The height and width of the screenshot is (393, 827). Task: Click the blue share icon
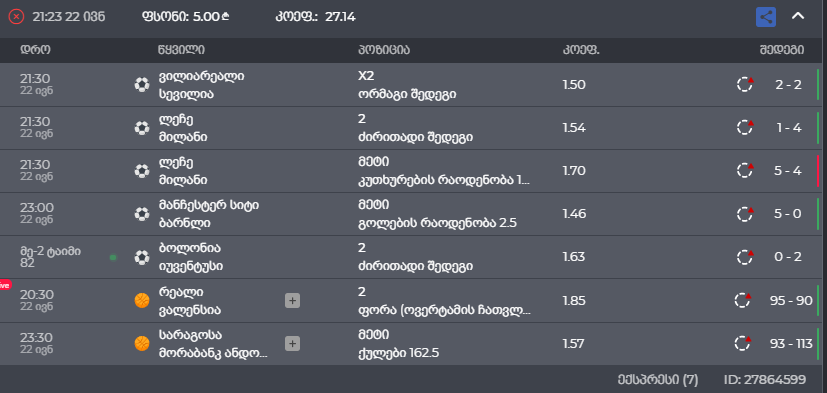(766, 17)
